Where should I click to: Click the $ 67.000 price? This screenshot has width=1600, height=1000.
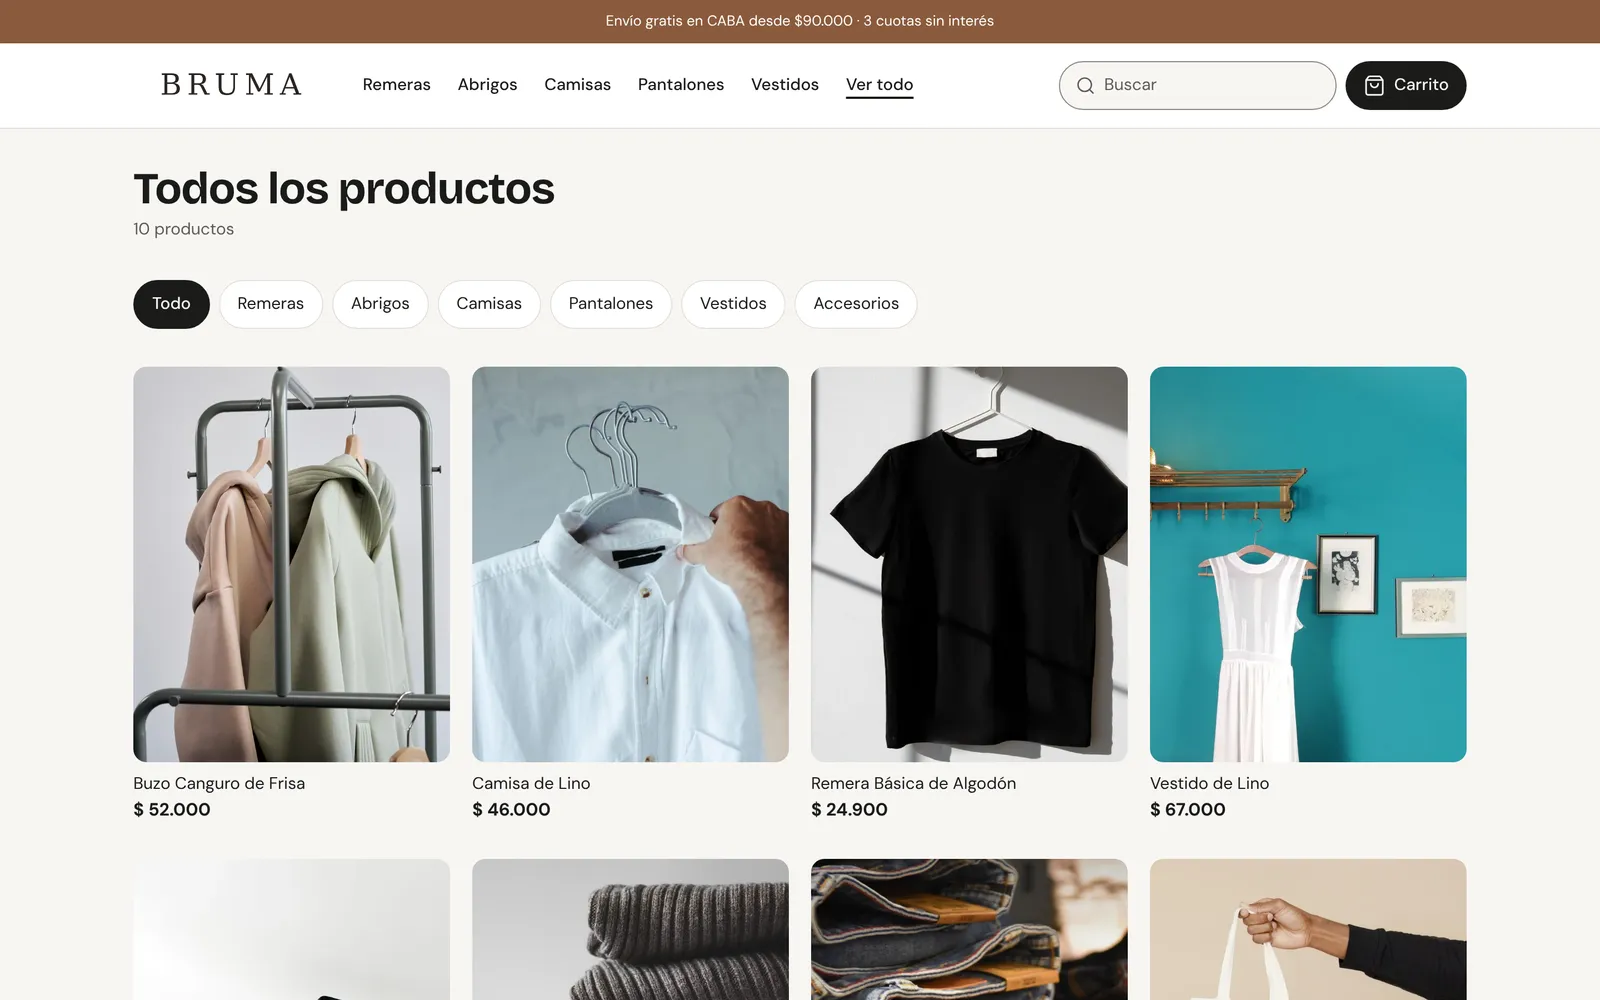point(1187,810)
